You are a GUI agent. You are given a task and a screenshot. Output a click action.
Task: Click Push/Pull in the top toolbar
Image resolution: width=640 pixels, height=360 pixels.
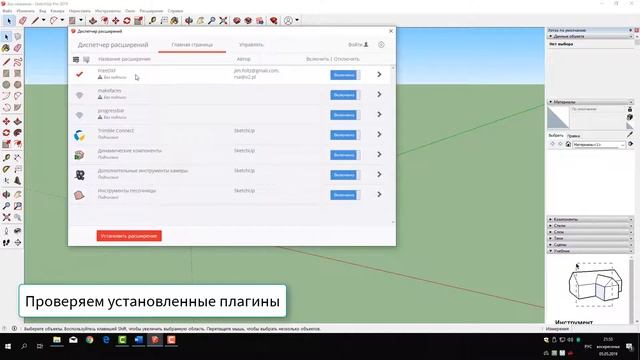pyautogui.click(x=93, y=20)
